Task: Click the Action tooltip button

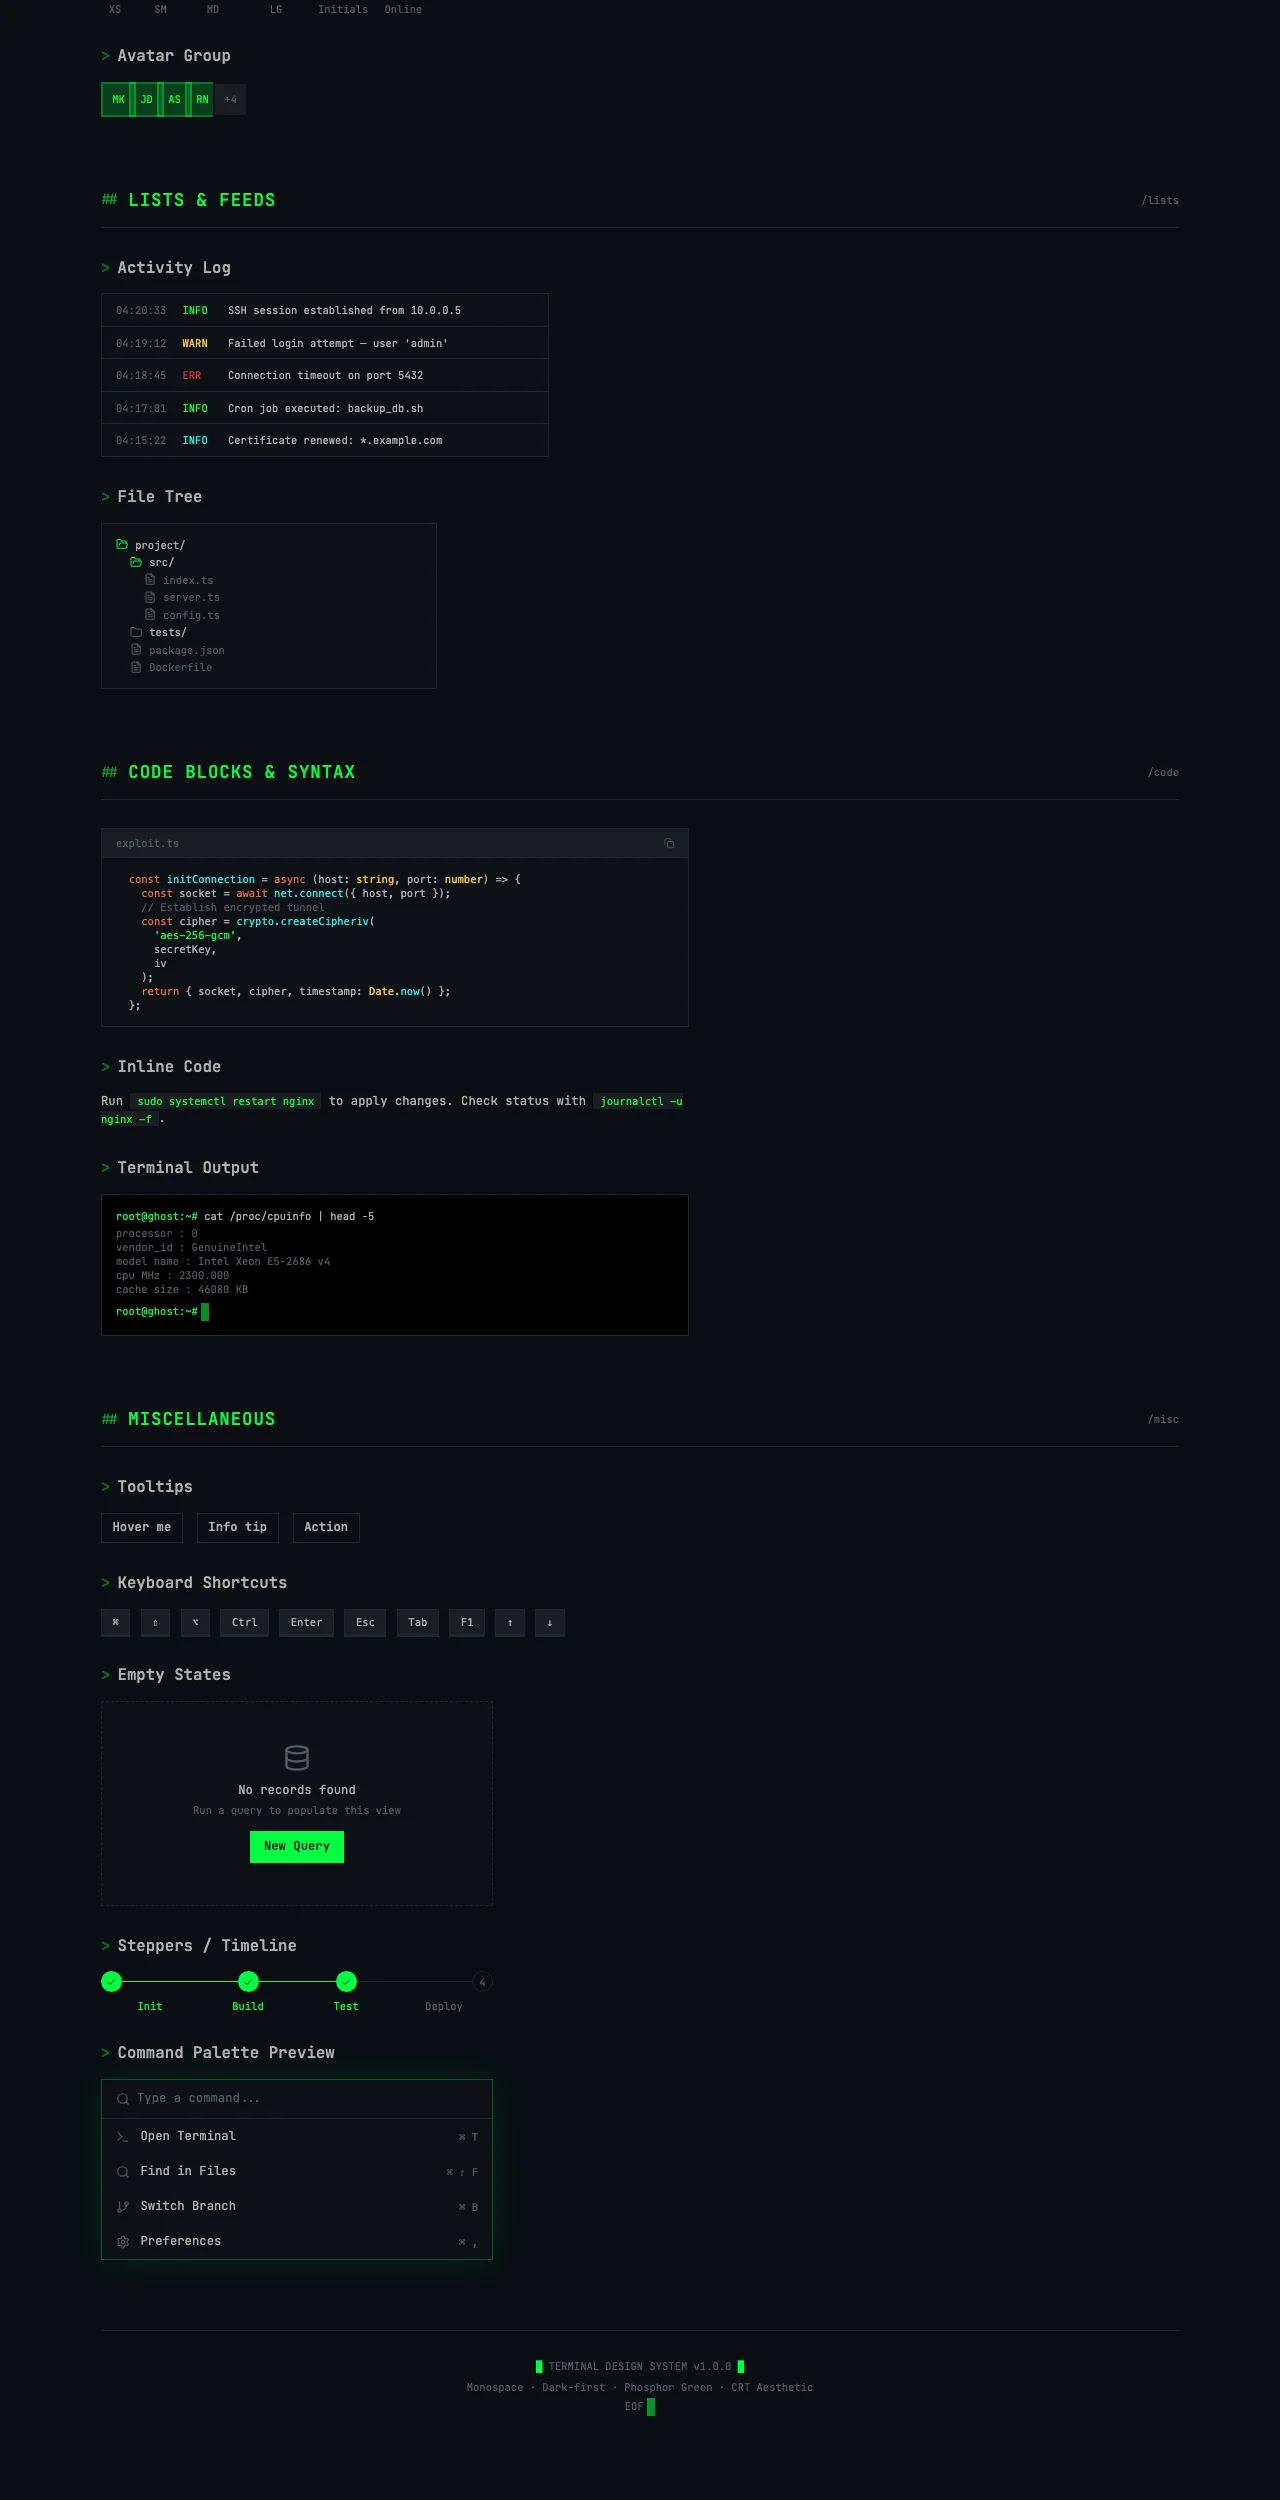Action: pyautogui.click(x=326, y=1527)
